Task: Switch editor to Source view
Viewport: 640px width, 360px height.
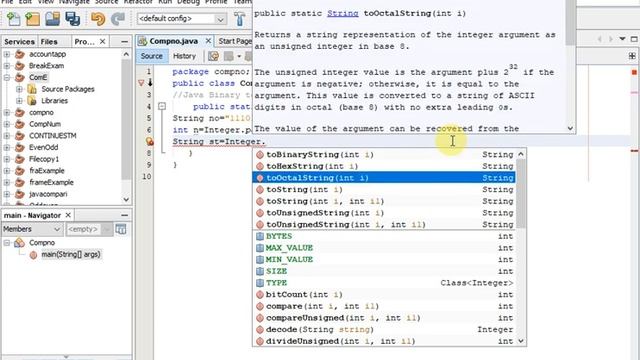Action: click(151, 56)
